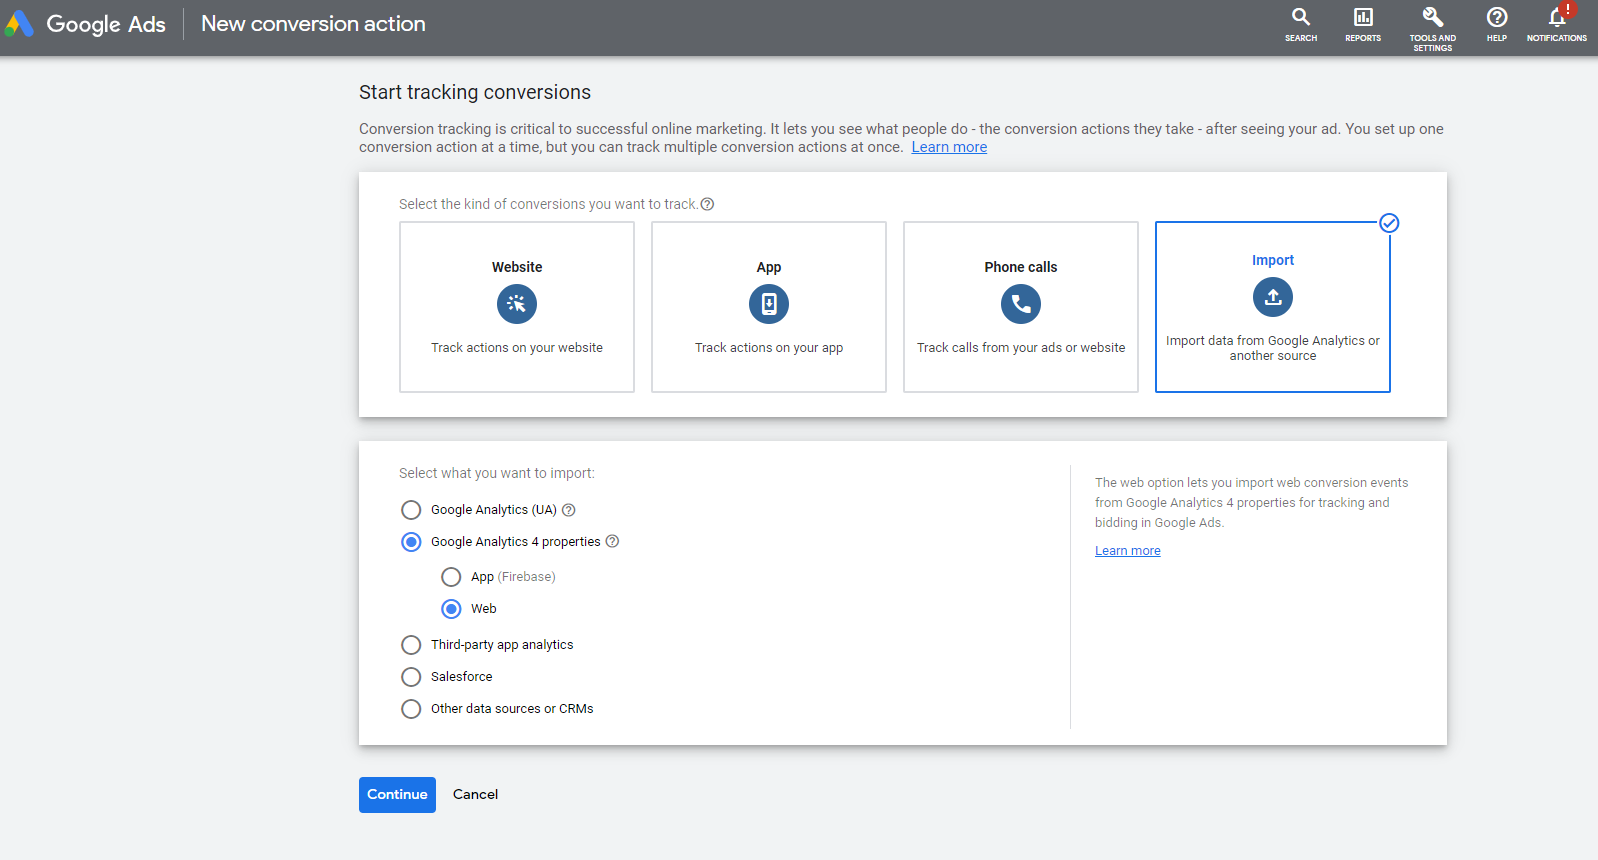Select Google Analytics (UA) radio button
Viewport: 1598px width, 860px height.
[x=411, y=510]
